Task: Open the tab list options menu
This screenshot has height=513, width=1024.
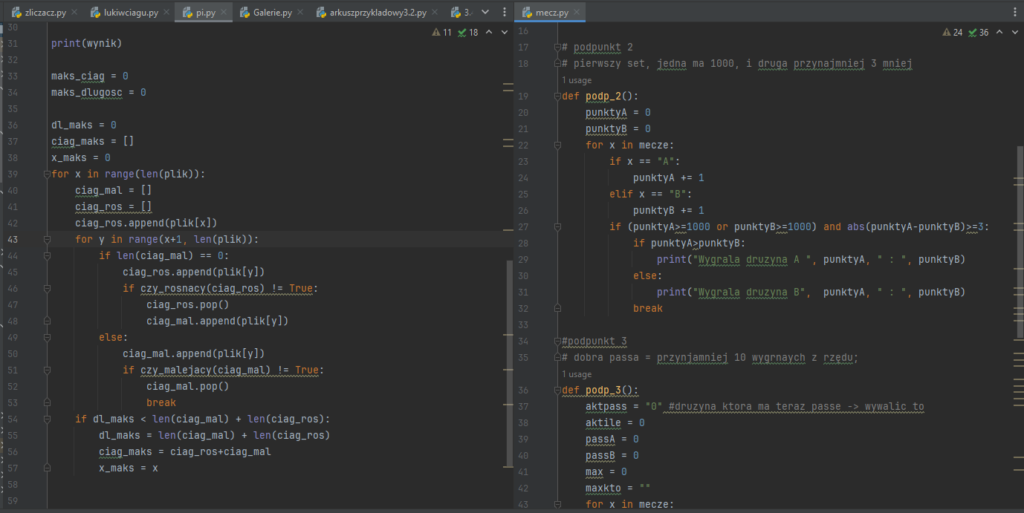Action: pos(505,13)
